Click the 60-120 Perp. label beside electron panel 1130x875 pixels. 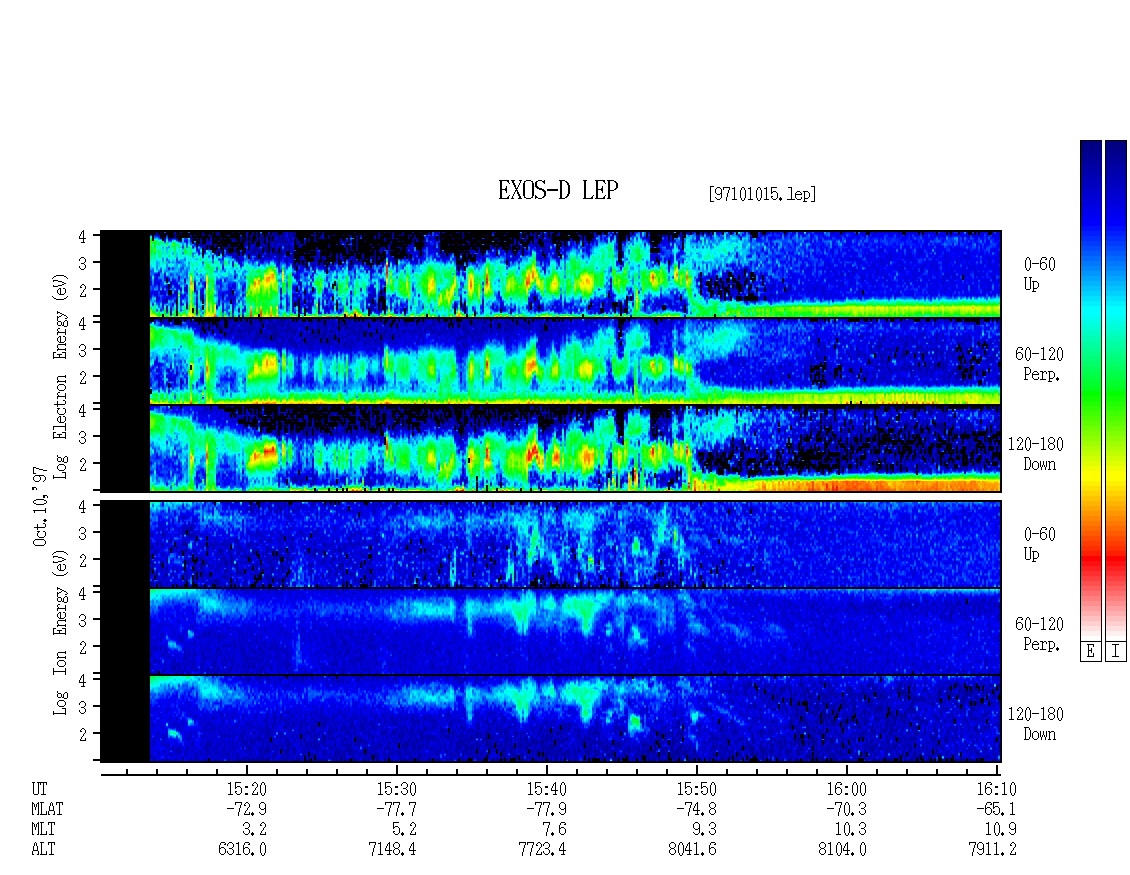click(x=1039, y=364)
